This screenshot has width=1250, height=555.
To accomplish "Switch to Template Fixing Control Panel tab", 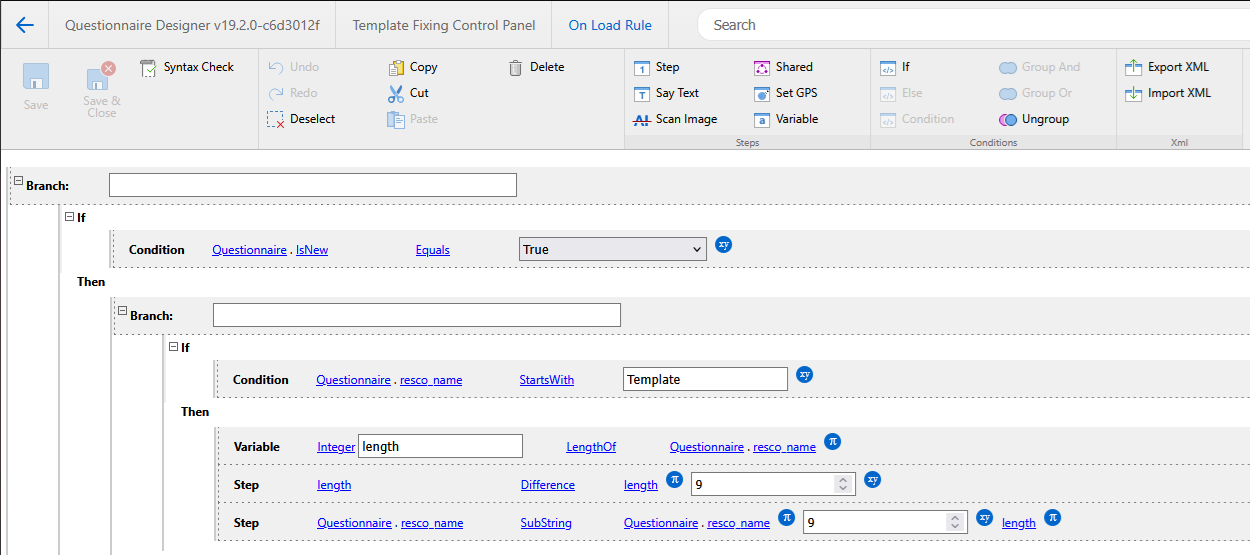I will point(444,25).
